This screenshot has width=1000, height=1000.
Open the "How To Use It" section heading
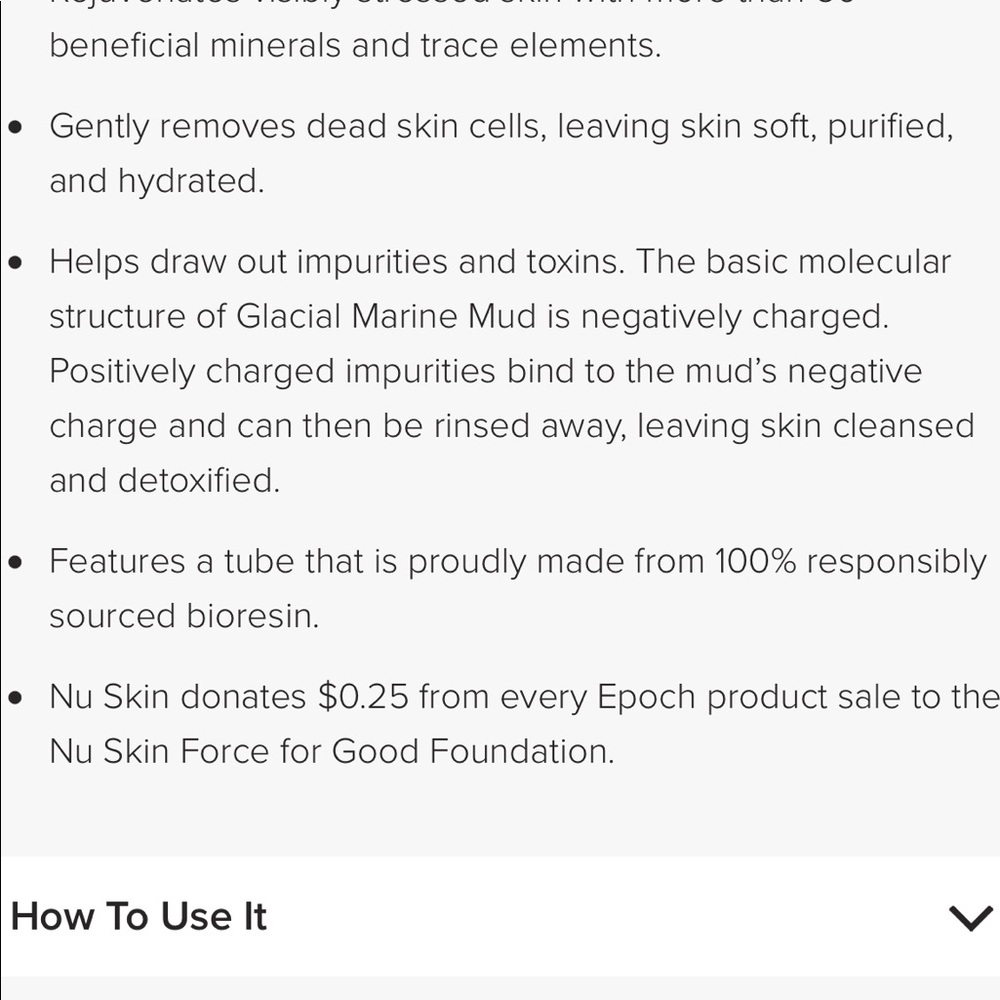[x=139, y=917]
